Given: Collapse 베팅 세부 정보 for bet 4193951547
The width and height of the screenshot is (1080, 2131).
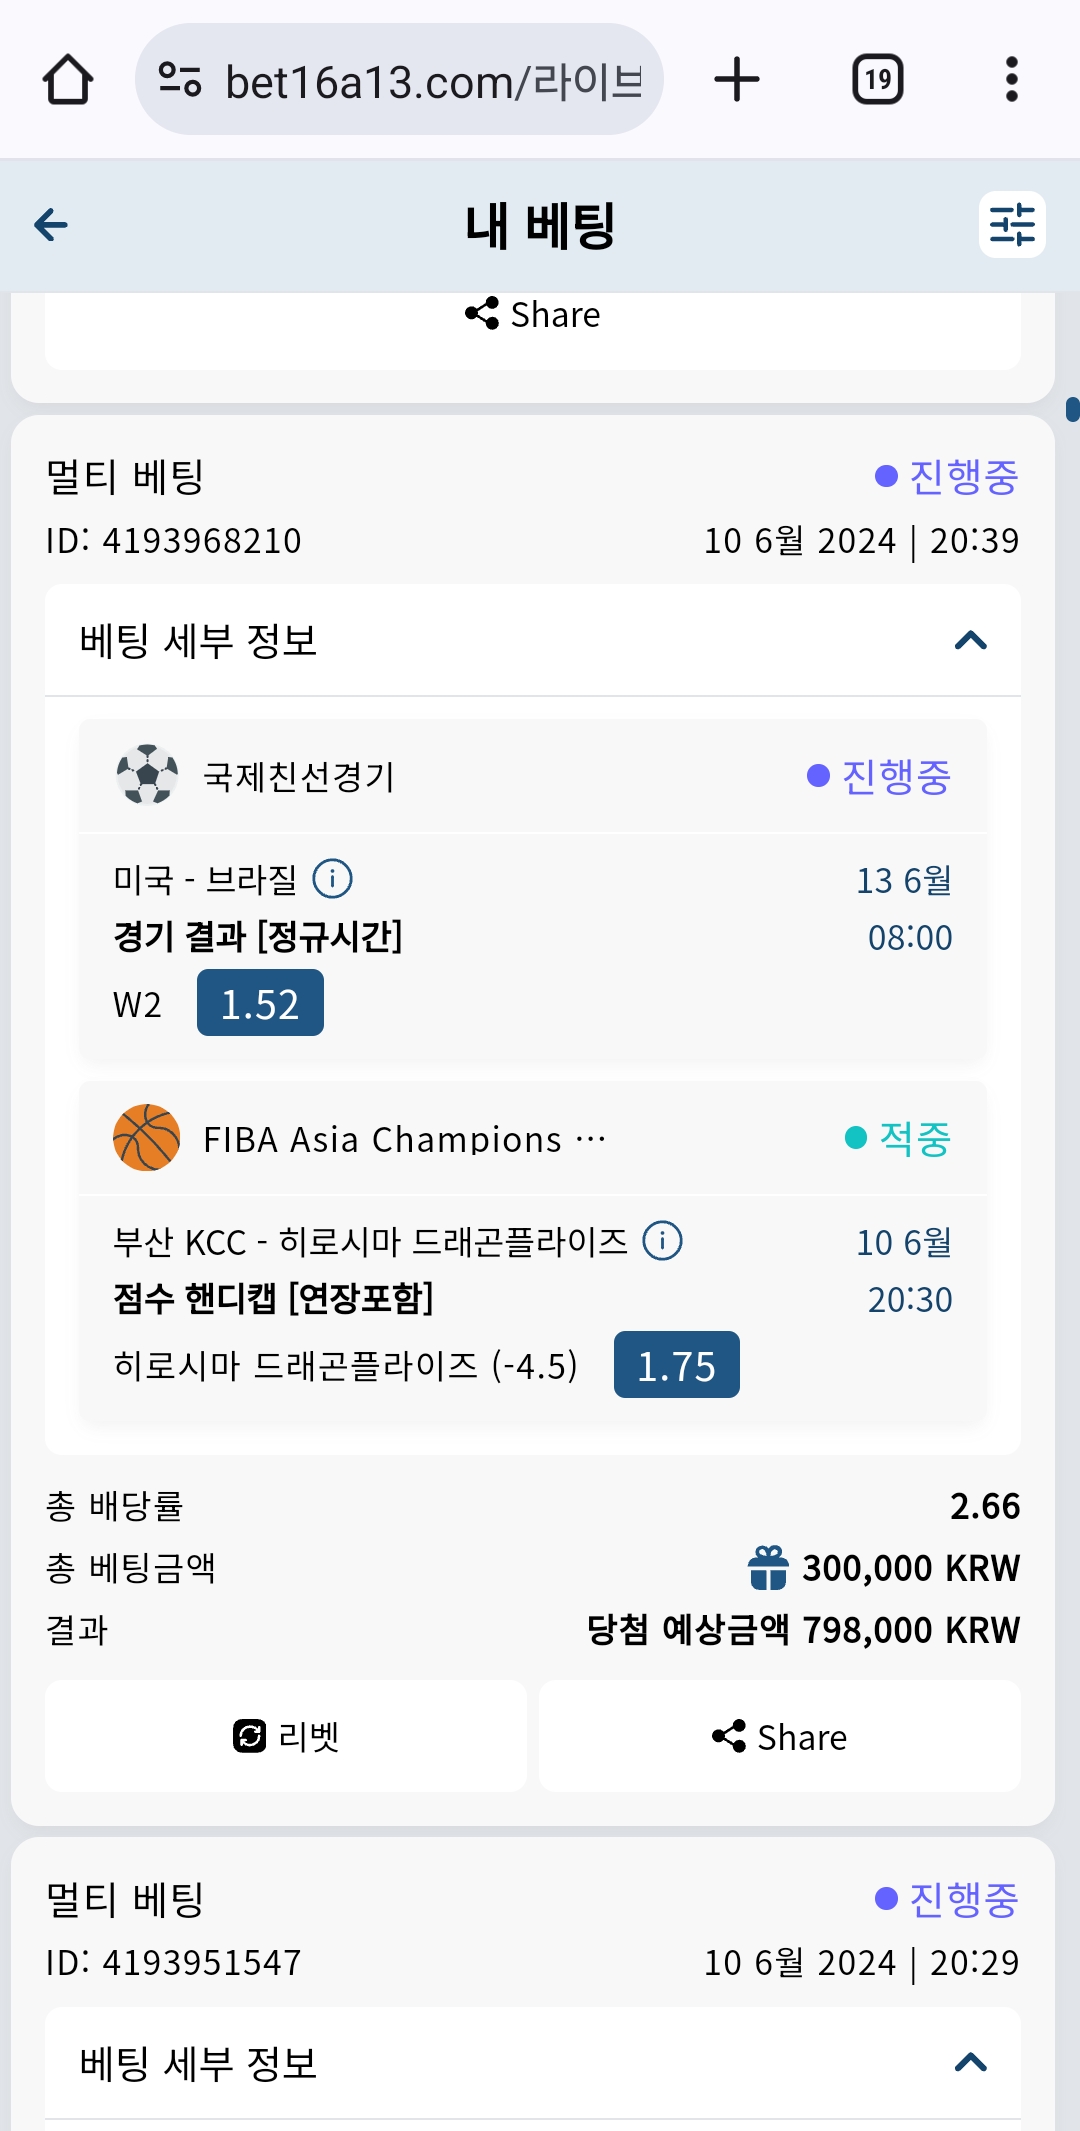Looking at the screenshot, I should 970,2063.
